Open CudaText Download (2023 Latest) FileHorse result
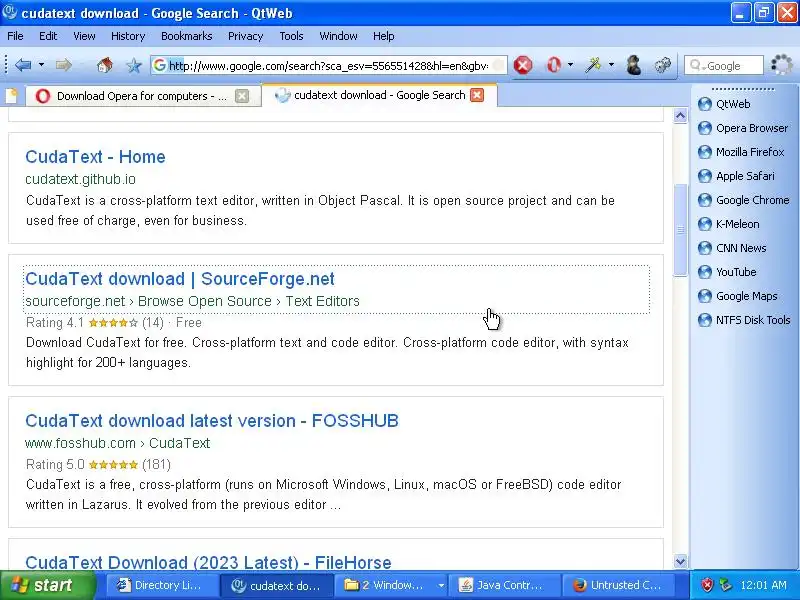This screenshot has width=800, height=600. click(208, 562)
